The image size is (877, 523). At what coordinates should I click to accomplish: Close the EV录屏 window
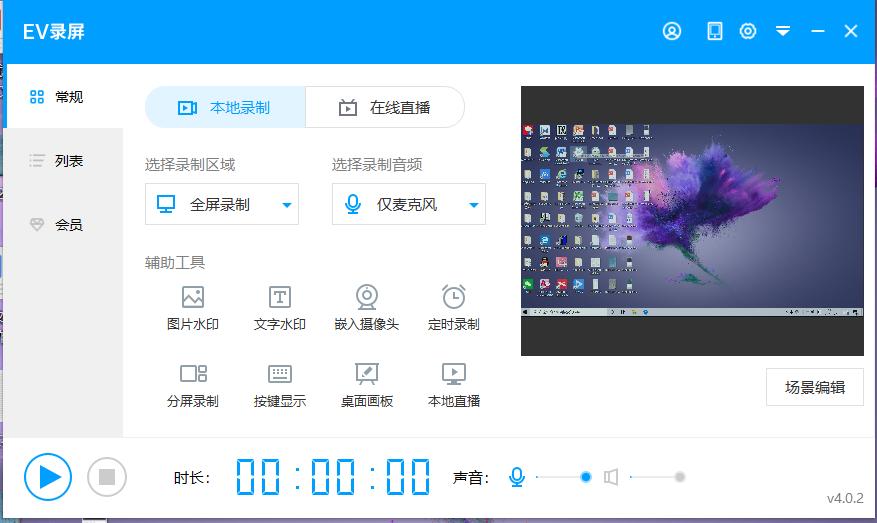851,31
